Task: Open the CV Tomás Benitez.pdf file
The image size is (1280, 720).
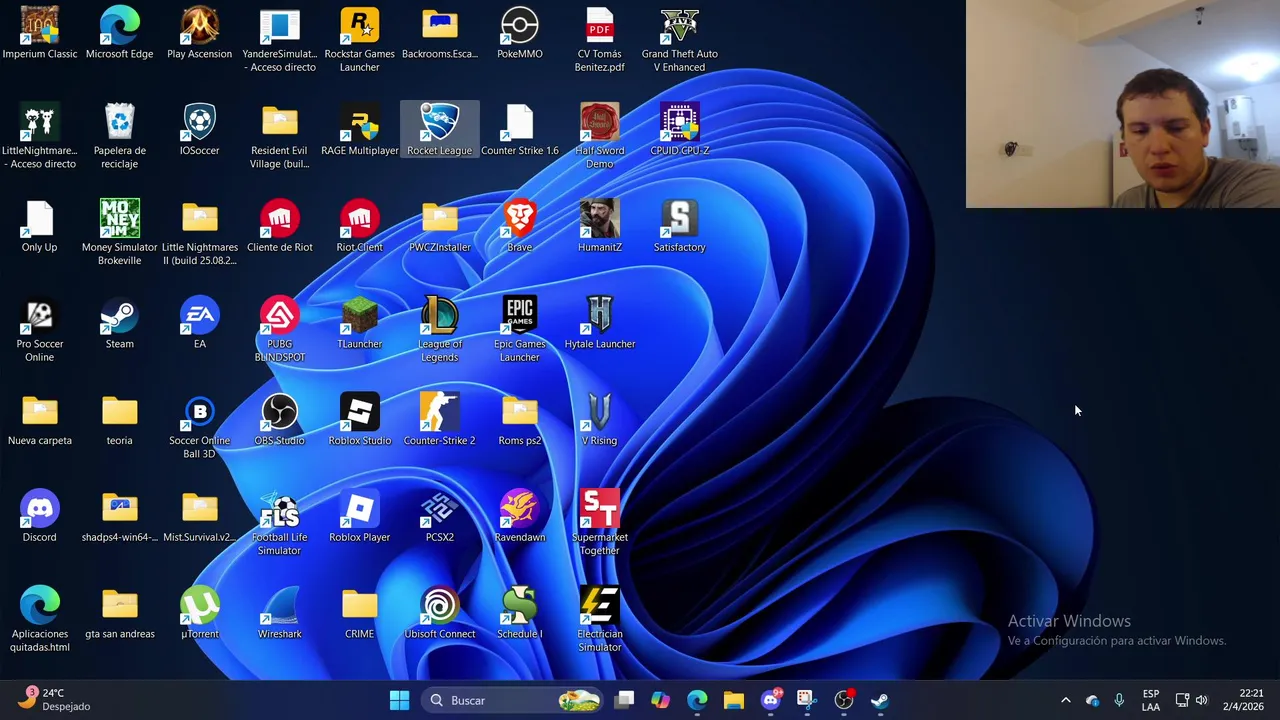Action: 600,39
